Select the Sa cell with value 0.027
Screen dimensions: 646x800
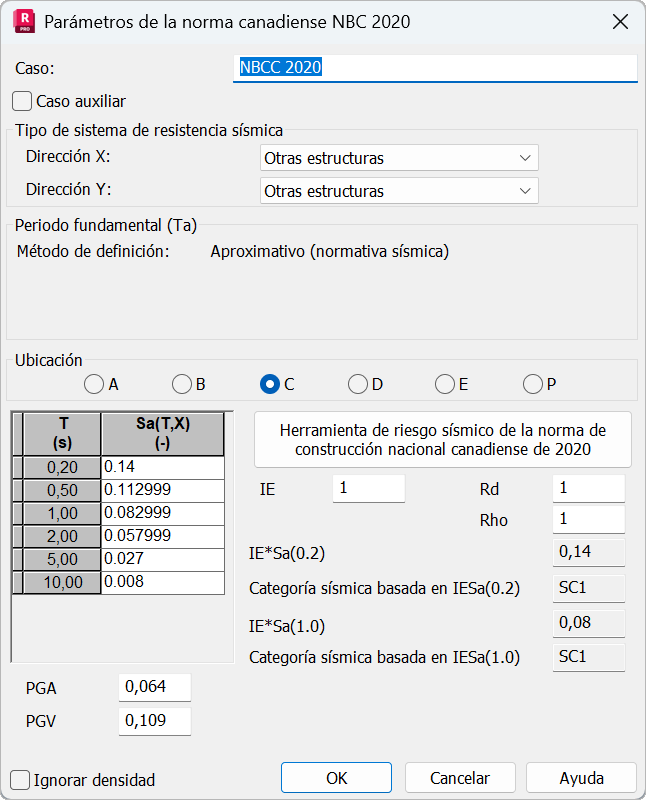click(x=163, y=559)
